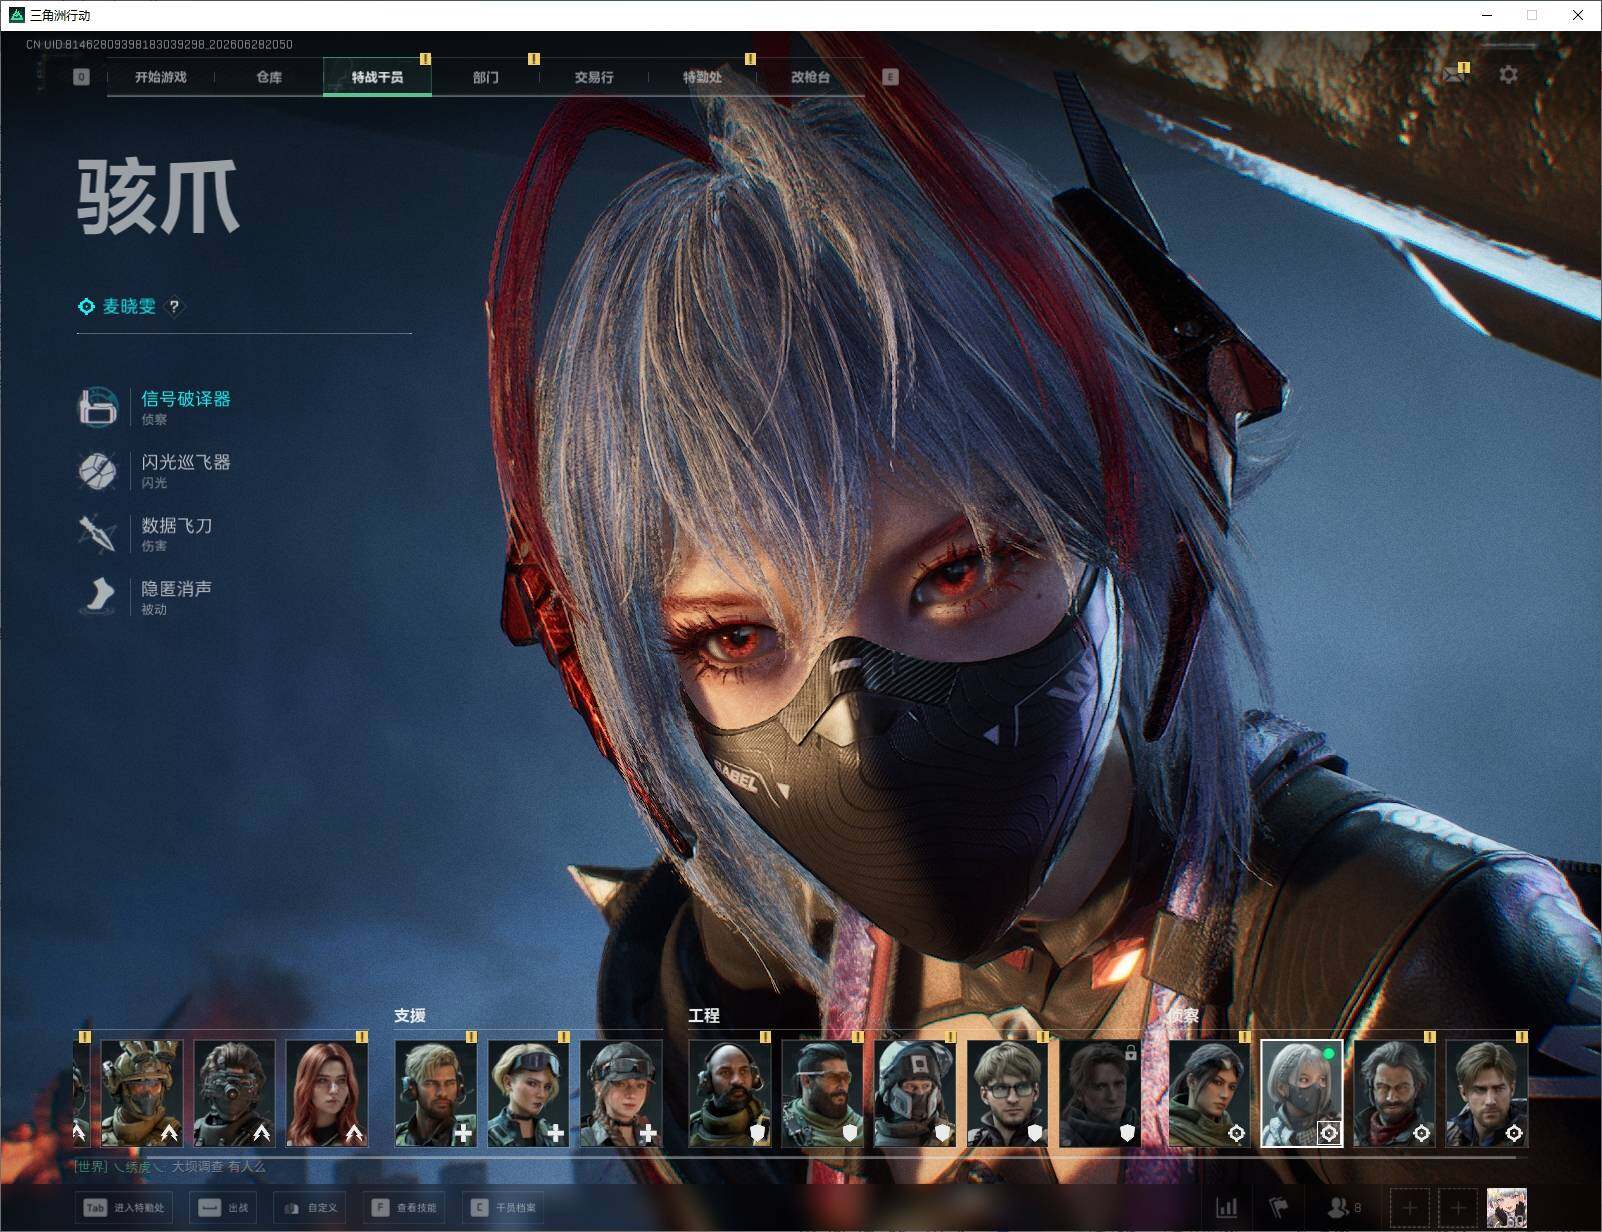Screen dimensions: 1602x1232
Task: Select the red-haired female assault operator
Action: point(327,1093)
